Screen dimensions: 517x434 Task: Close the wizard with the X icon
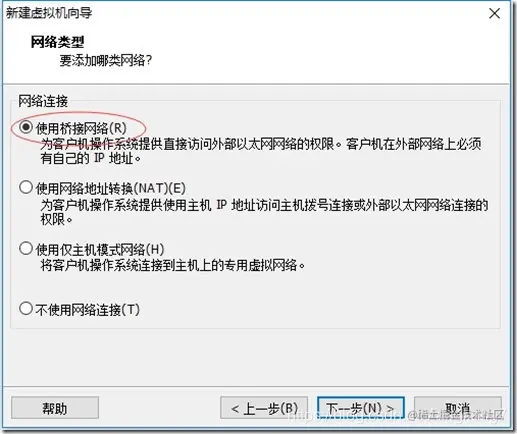494,14
